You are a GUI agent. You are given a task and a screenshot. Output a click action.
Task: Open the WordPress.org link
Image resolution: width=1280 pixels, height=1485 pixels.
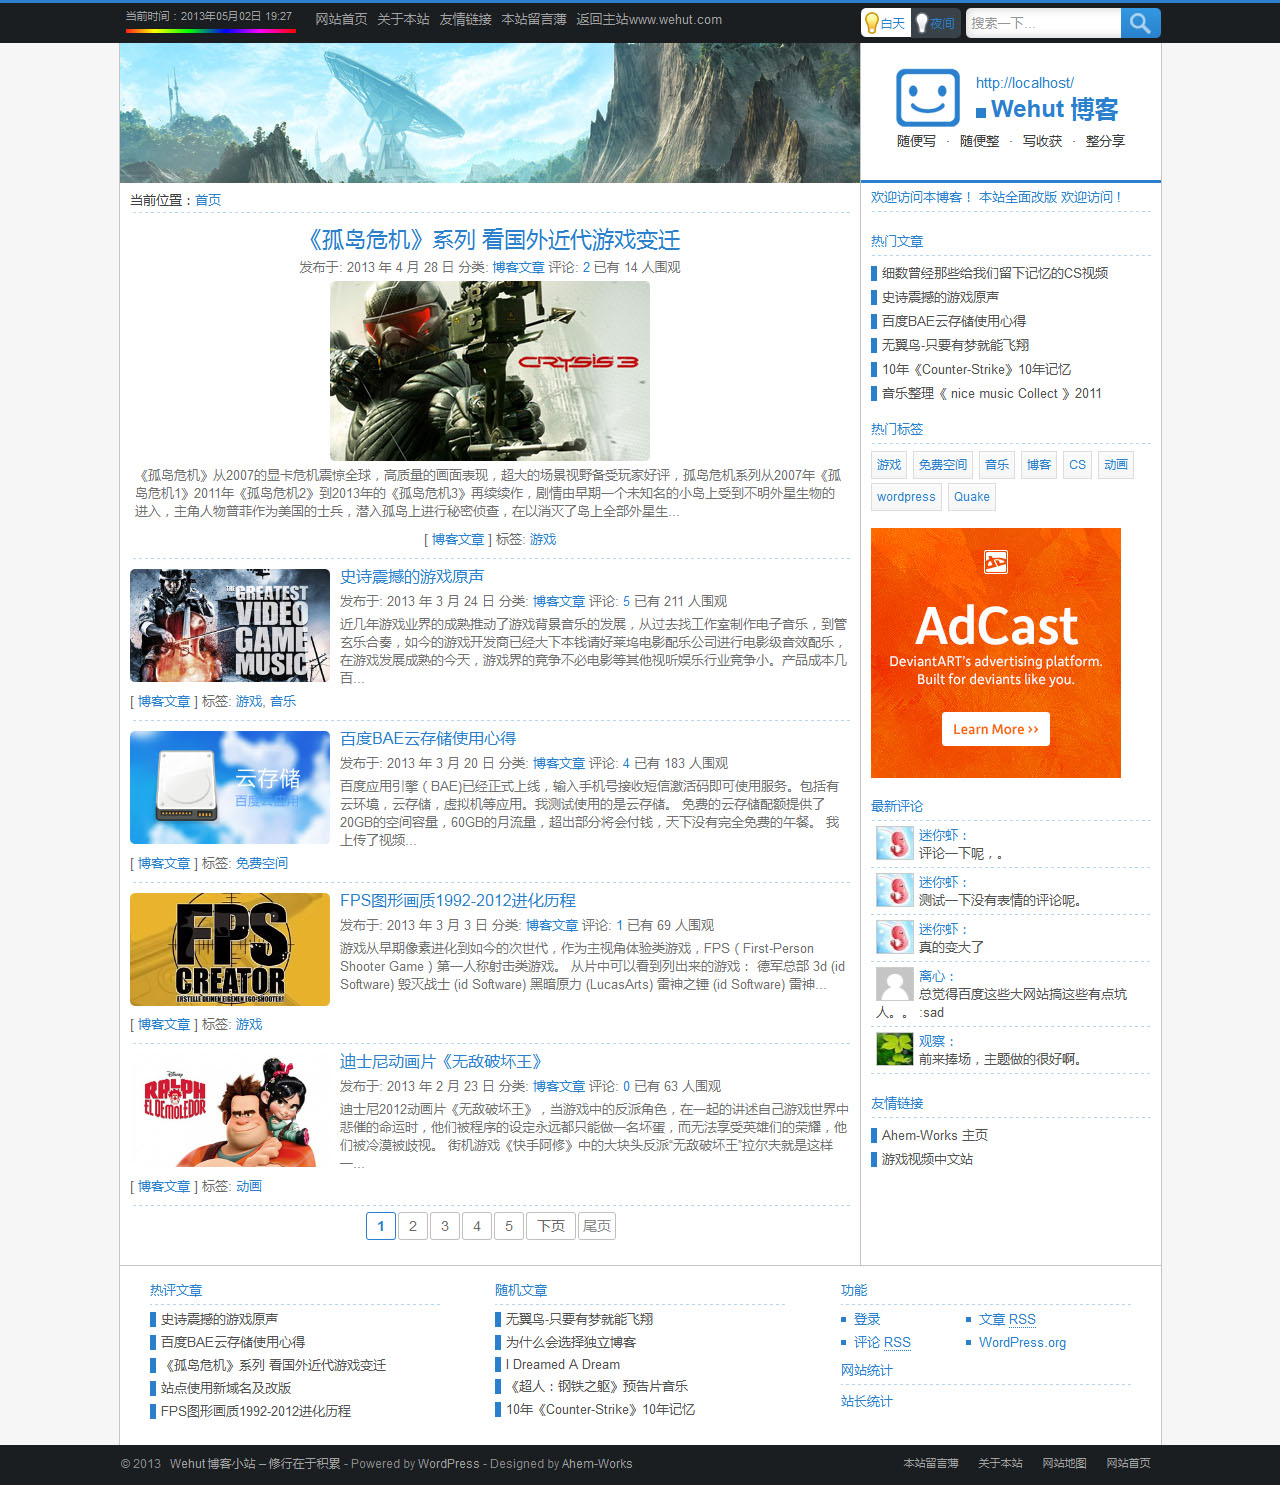point(1022,1342)
